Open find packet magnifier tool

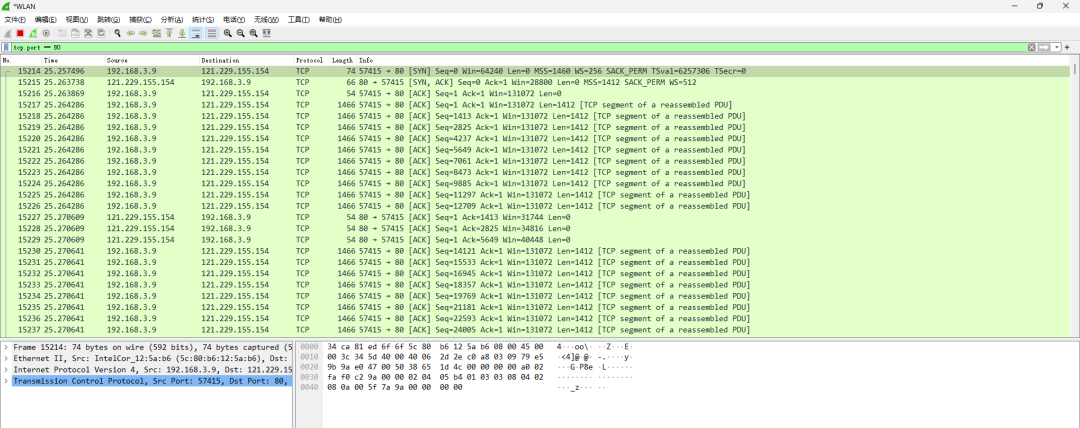pos(118,33)
